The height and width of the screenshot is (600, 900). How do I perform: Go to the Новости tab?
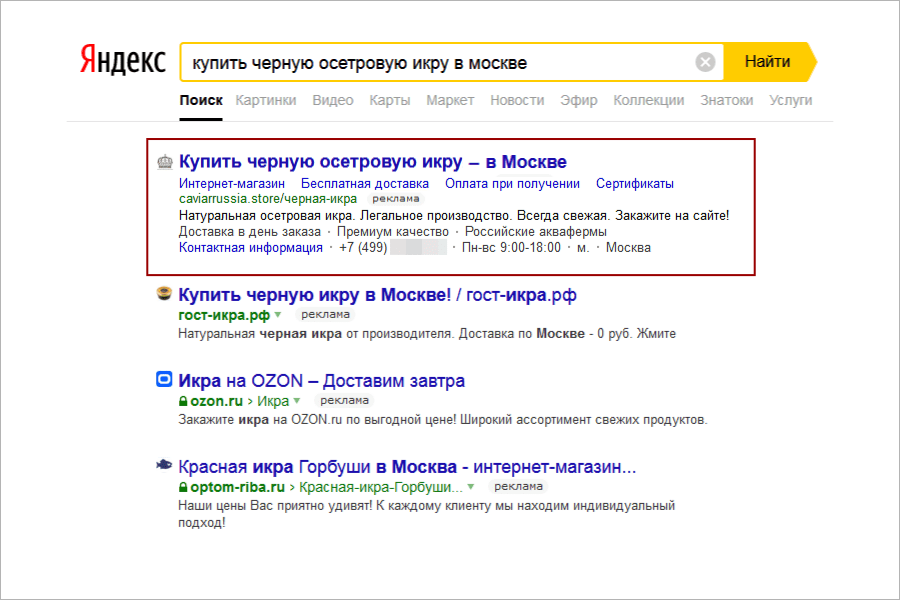click(517, 100)
